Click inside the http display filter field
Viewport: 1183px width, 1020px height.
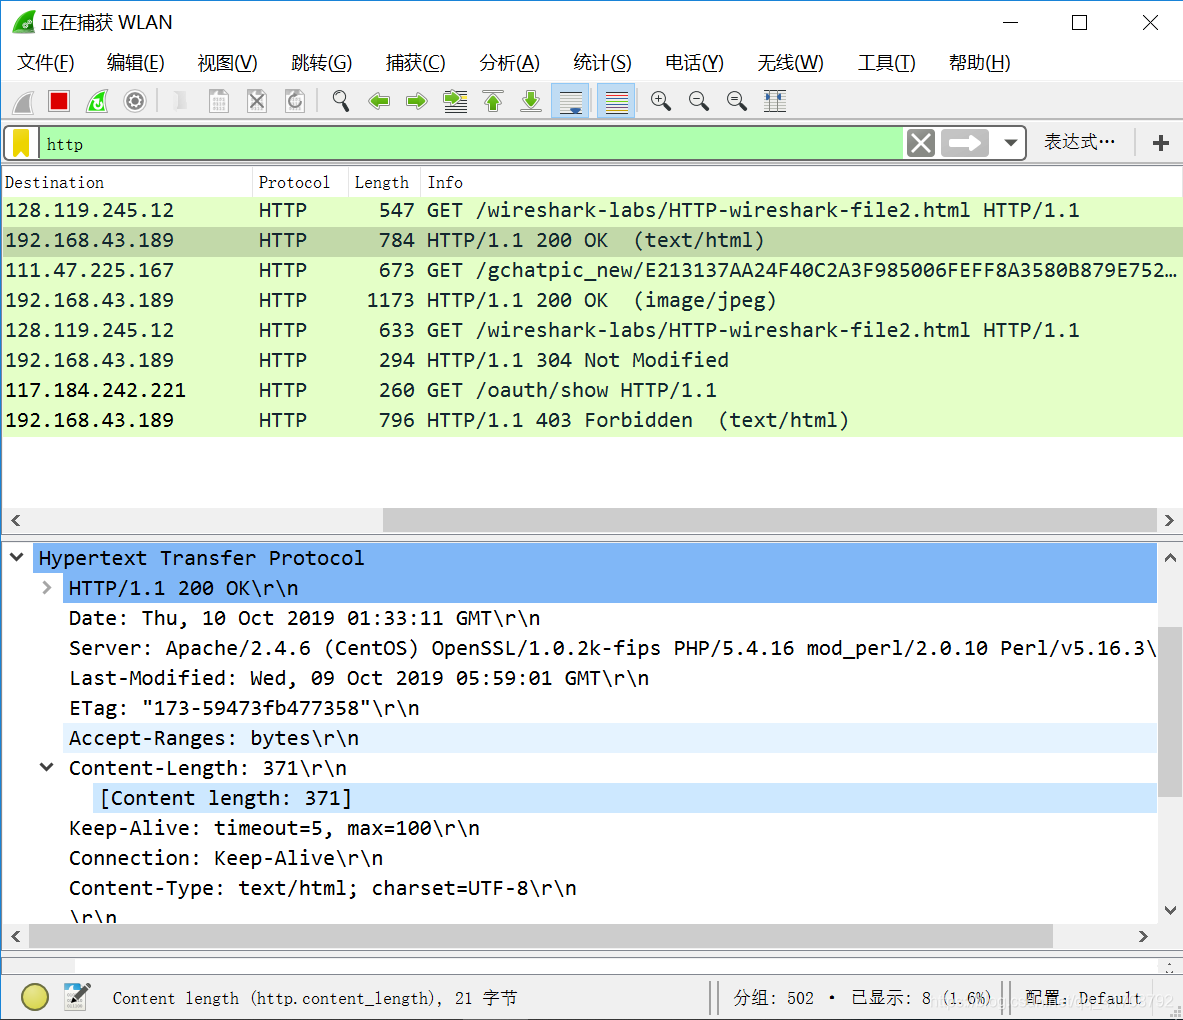tap(471, 143)
